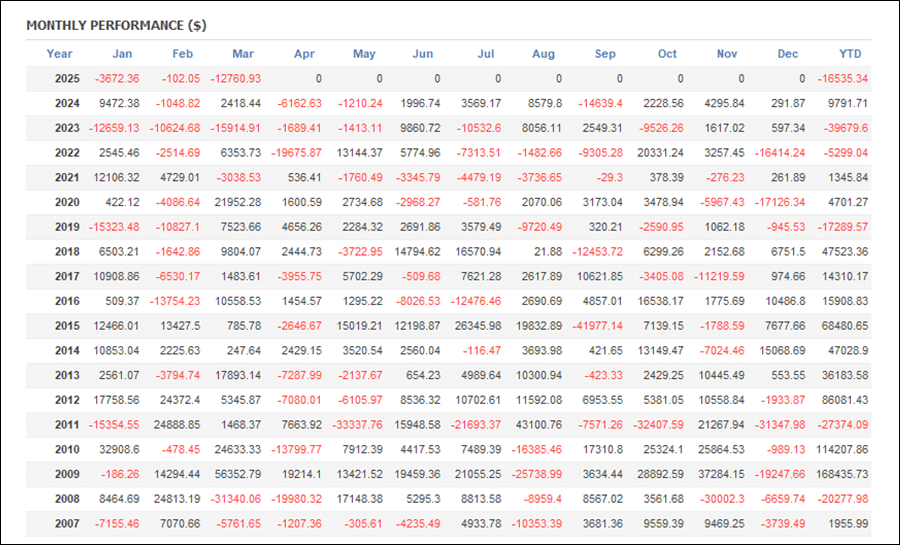
Task: Select the 2022 October value 20331.24
Action: coord(661,153)
